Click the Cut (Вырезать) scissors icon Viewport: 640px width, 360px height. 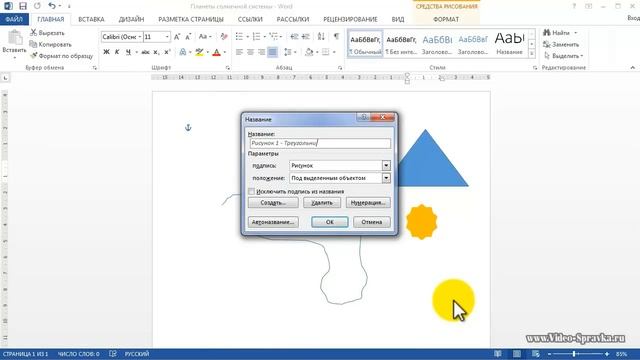tap(33, 33)
